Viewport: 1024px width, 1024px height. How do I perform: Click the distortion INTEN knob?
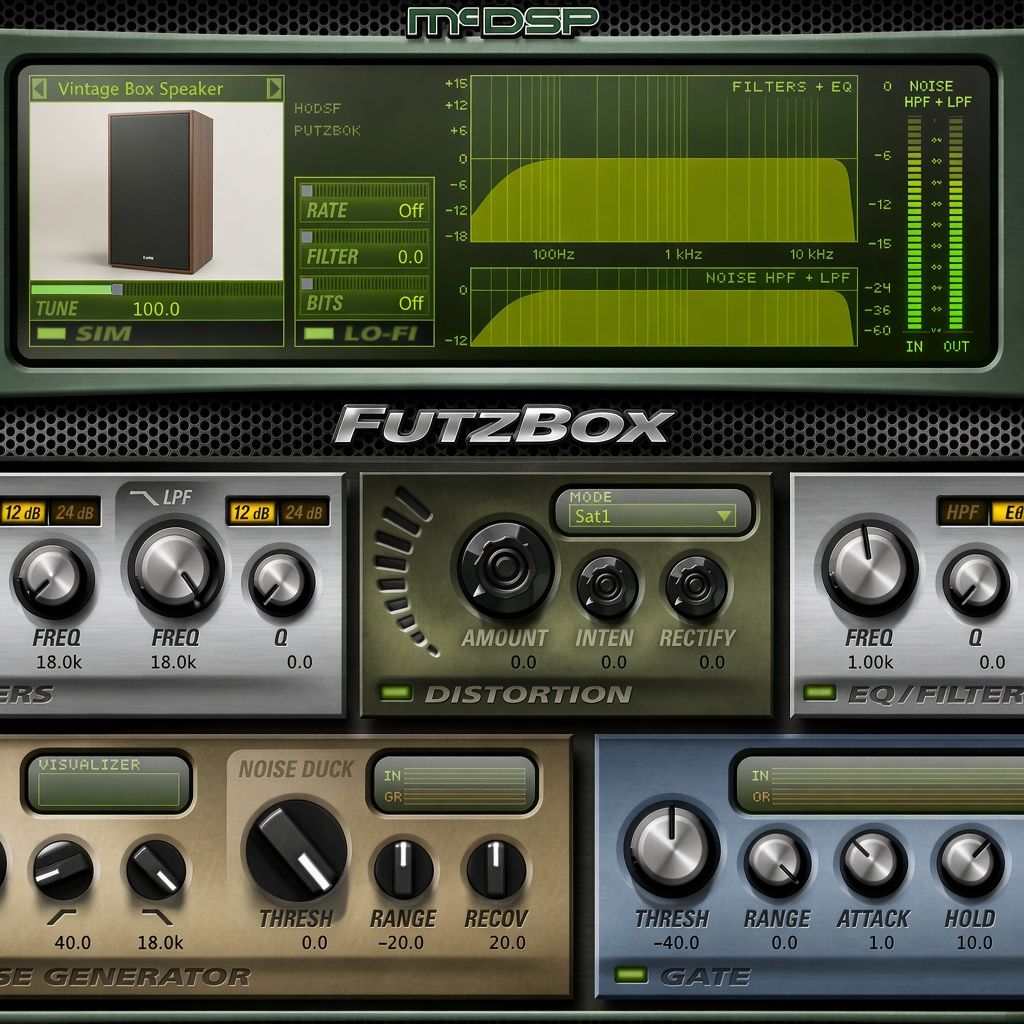coord(607,585)
